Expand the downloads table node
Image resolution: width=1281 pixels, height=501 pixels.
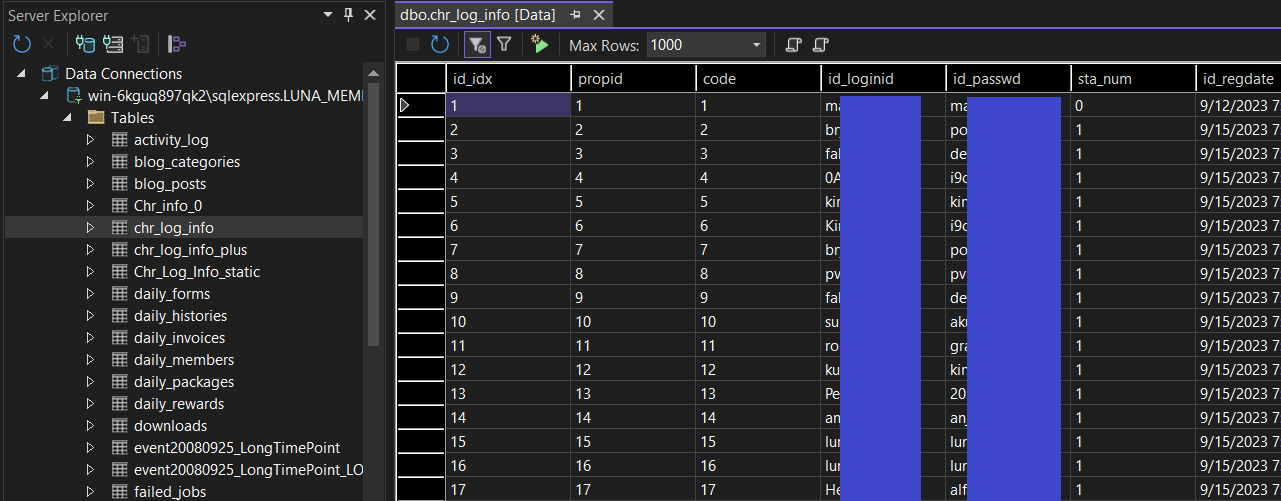point(90,426)
